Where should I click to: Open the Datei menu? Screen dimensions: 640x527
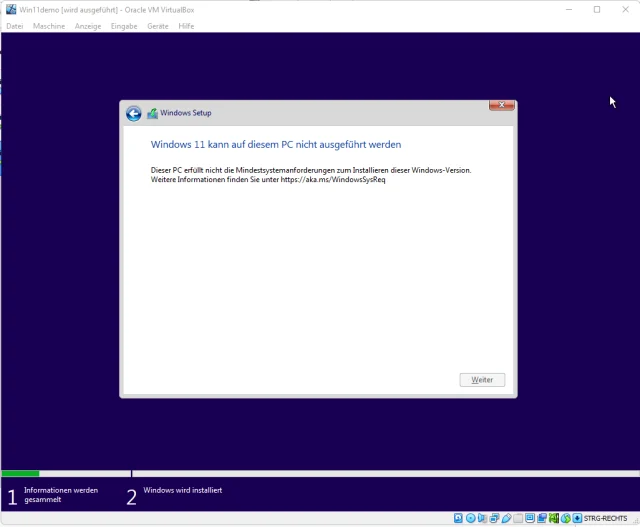15,26
